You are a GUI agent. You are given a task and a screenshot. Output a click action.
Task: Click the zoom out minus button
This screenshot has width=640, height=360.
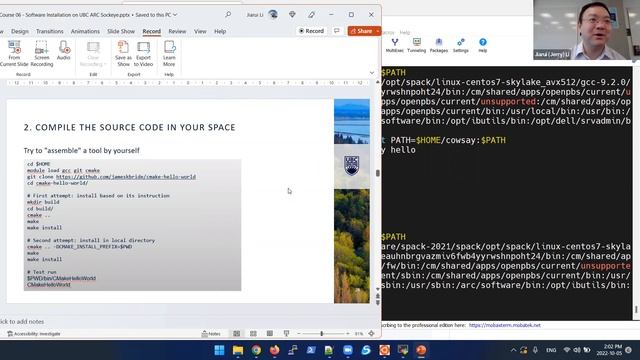coord(299,333)
